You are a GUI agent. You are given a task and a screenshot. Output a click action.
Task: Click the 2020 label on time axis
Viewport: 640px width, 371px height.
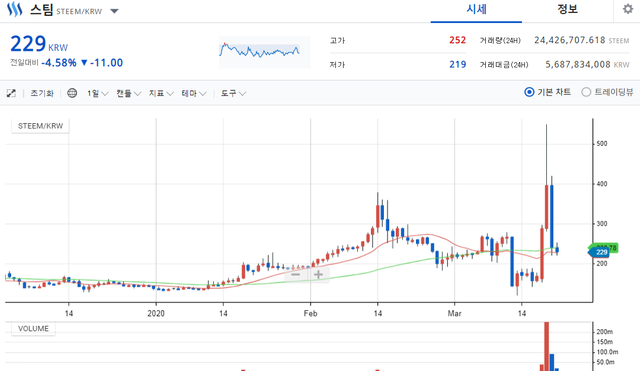click(x=156, y=313)
